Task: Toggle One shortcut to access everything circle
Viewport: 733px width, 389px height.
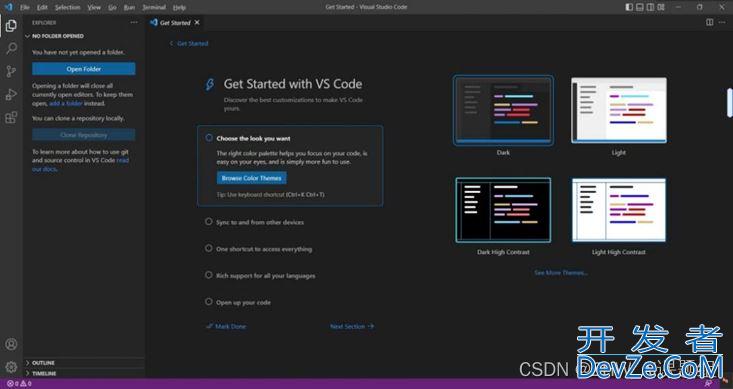Action: [x=208, y=248]
